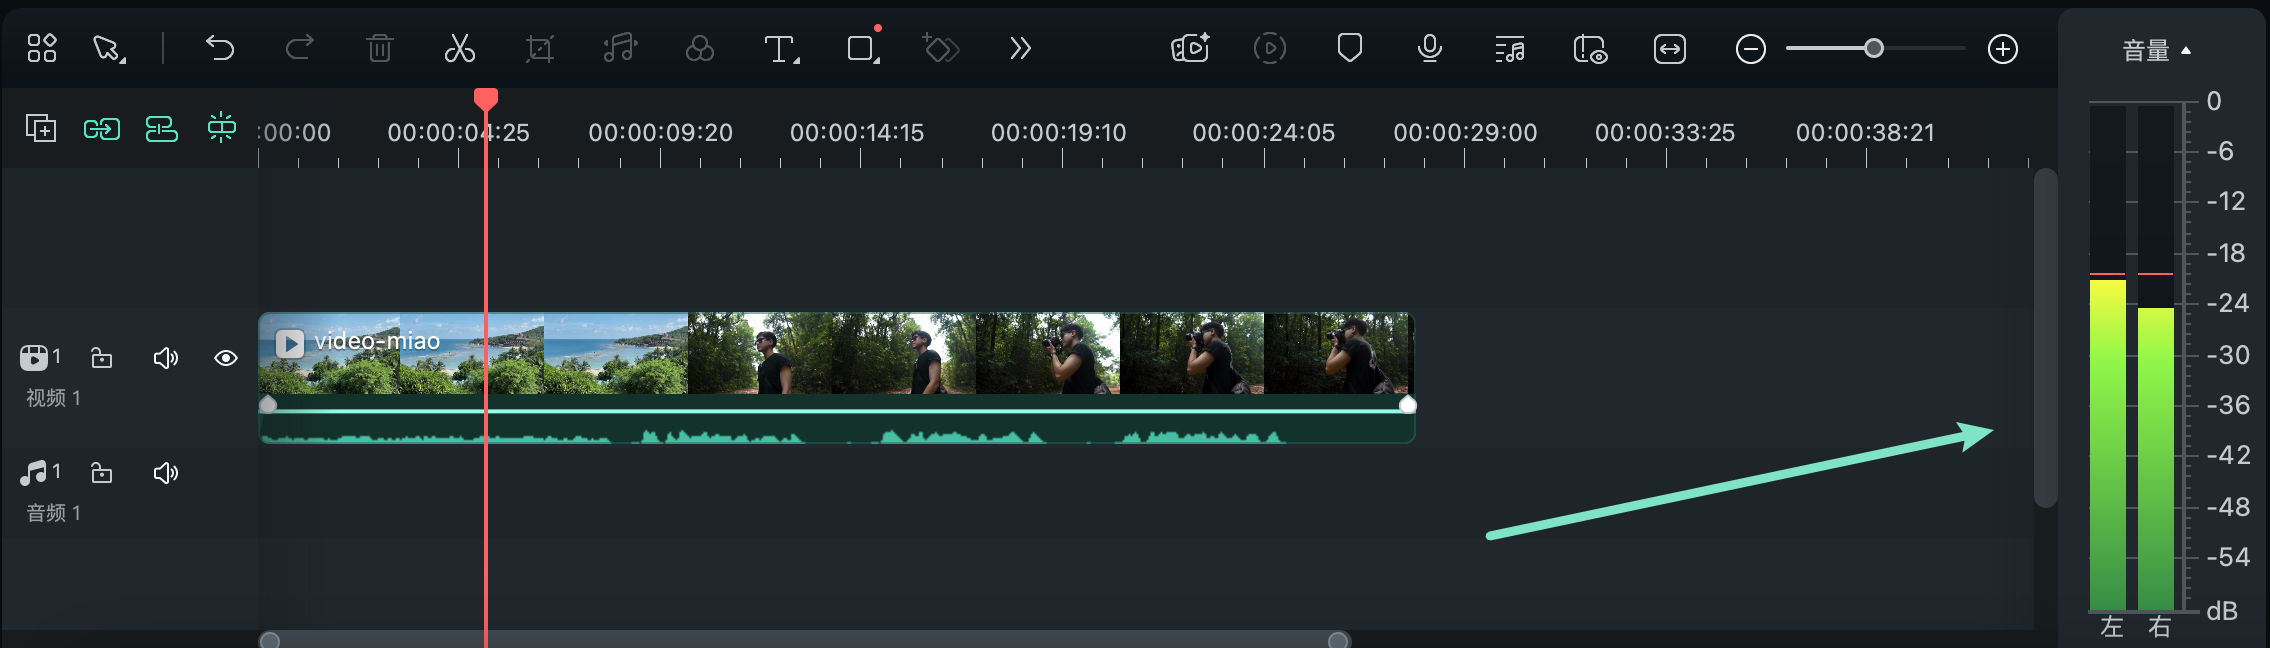2270x648 pixels.
Task: Click ruler at 00:00:19:10
Action: [x=1059, y=132]
